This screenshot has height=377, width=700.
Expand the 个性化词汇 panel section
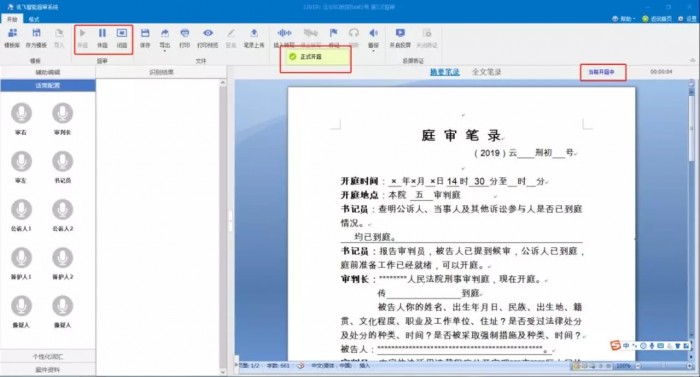[48, 356]
